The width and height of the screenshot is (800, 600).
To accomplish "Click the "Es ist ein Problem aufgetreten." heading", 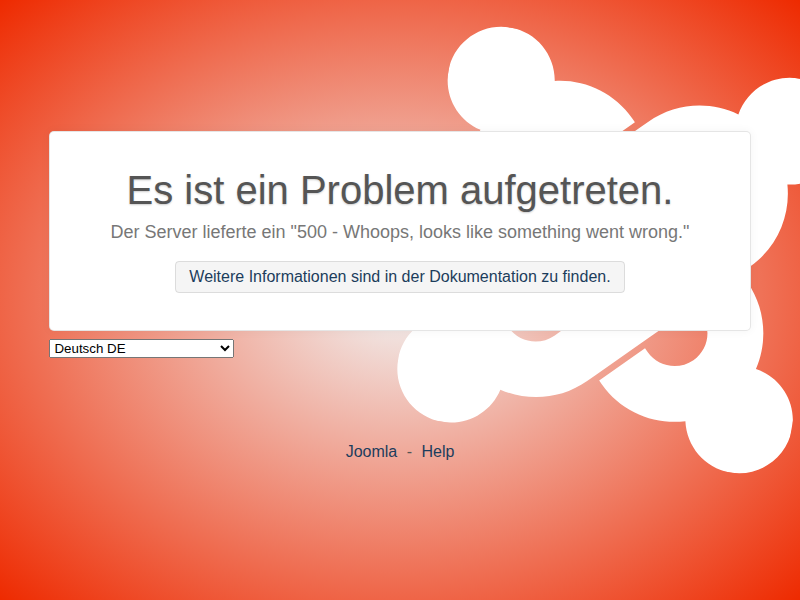I will click(x=400, y=190).
